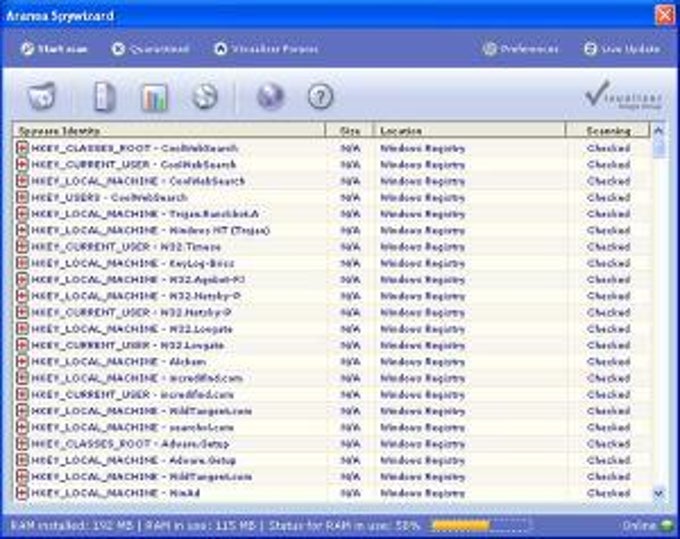The height and width of the screenshot is (539, 680).
Task: Click the Visualizer checkmark logo
Action: click(623, 95)
